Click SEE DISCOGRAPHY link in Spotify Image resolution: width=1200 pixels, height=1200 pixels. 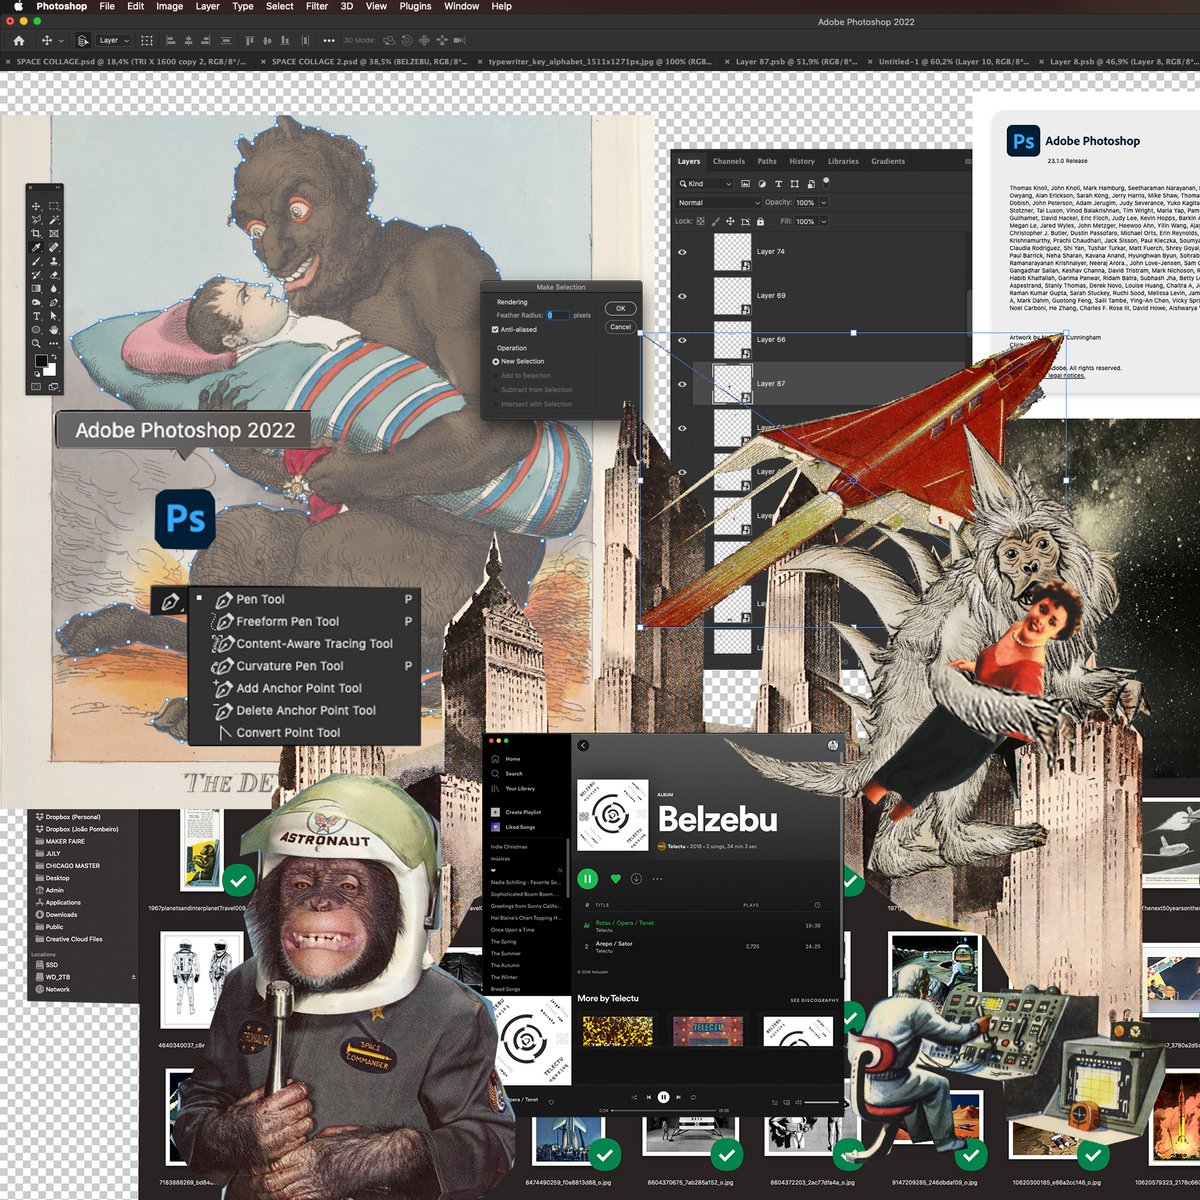(815, 1000)
